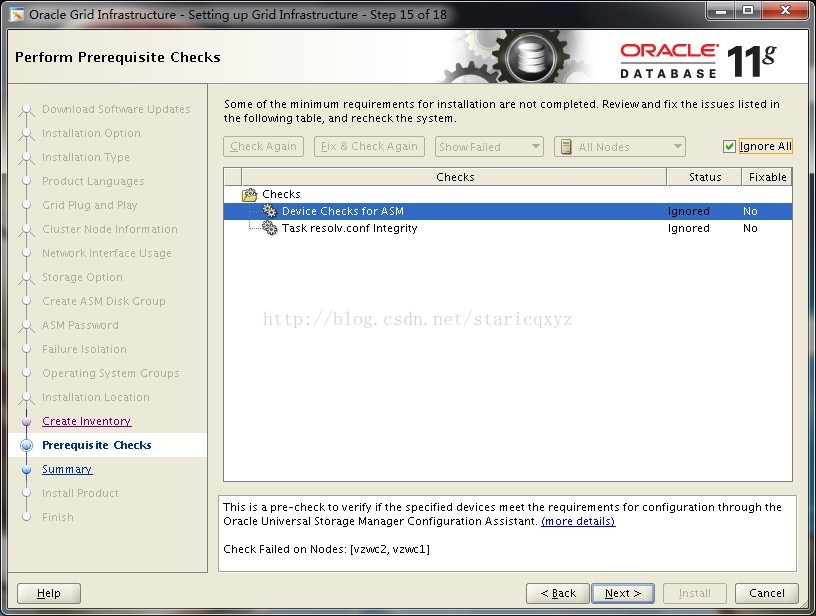Viewport: 816px width, 616px height.
Task: Click the No fixable value for Device Checks row
Action: (750, 211)
